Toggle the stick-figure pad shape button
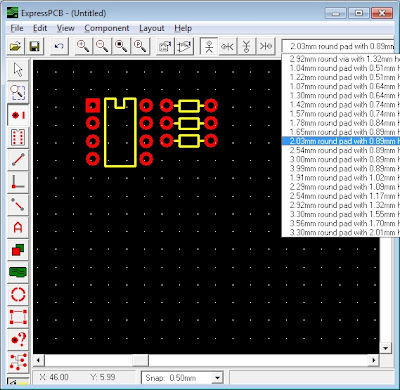Screen dimensions: 400x390 (209, 46)
